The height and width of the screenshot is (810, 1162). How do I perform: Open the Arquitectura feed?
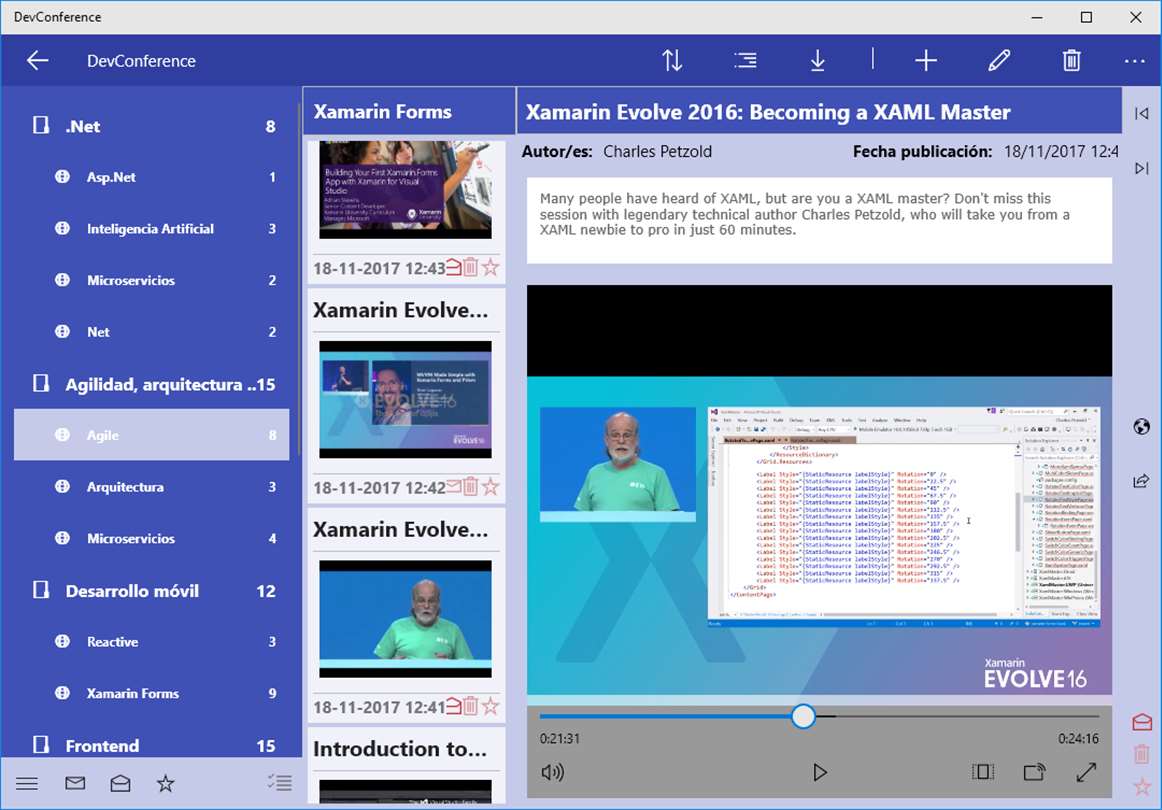tap(152, 487)
